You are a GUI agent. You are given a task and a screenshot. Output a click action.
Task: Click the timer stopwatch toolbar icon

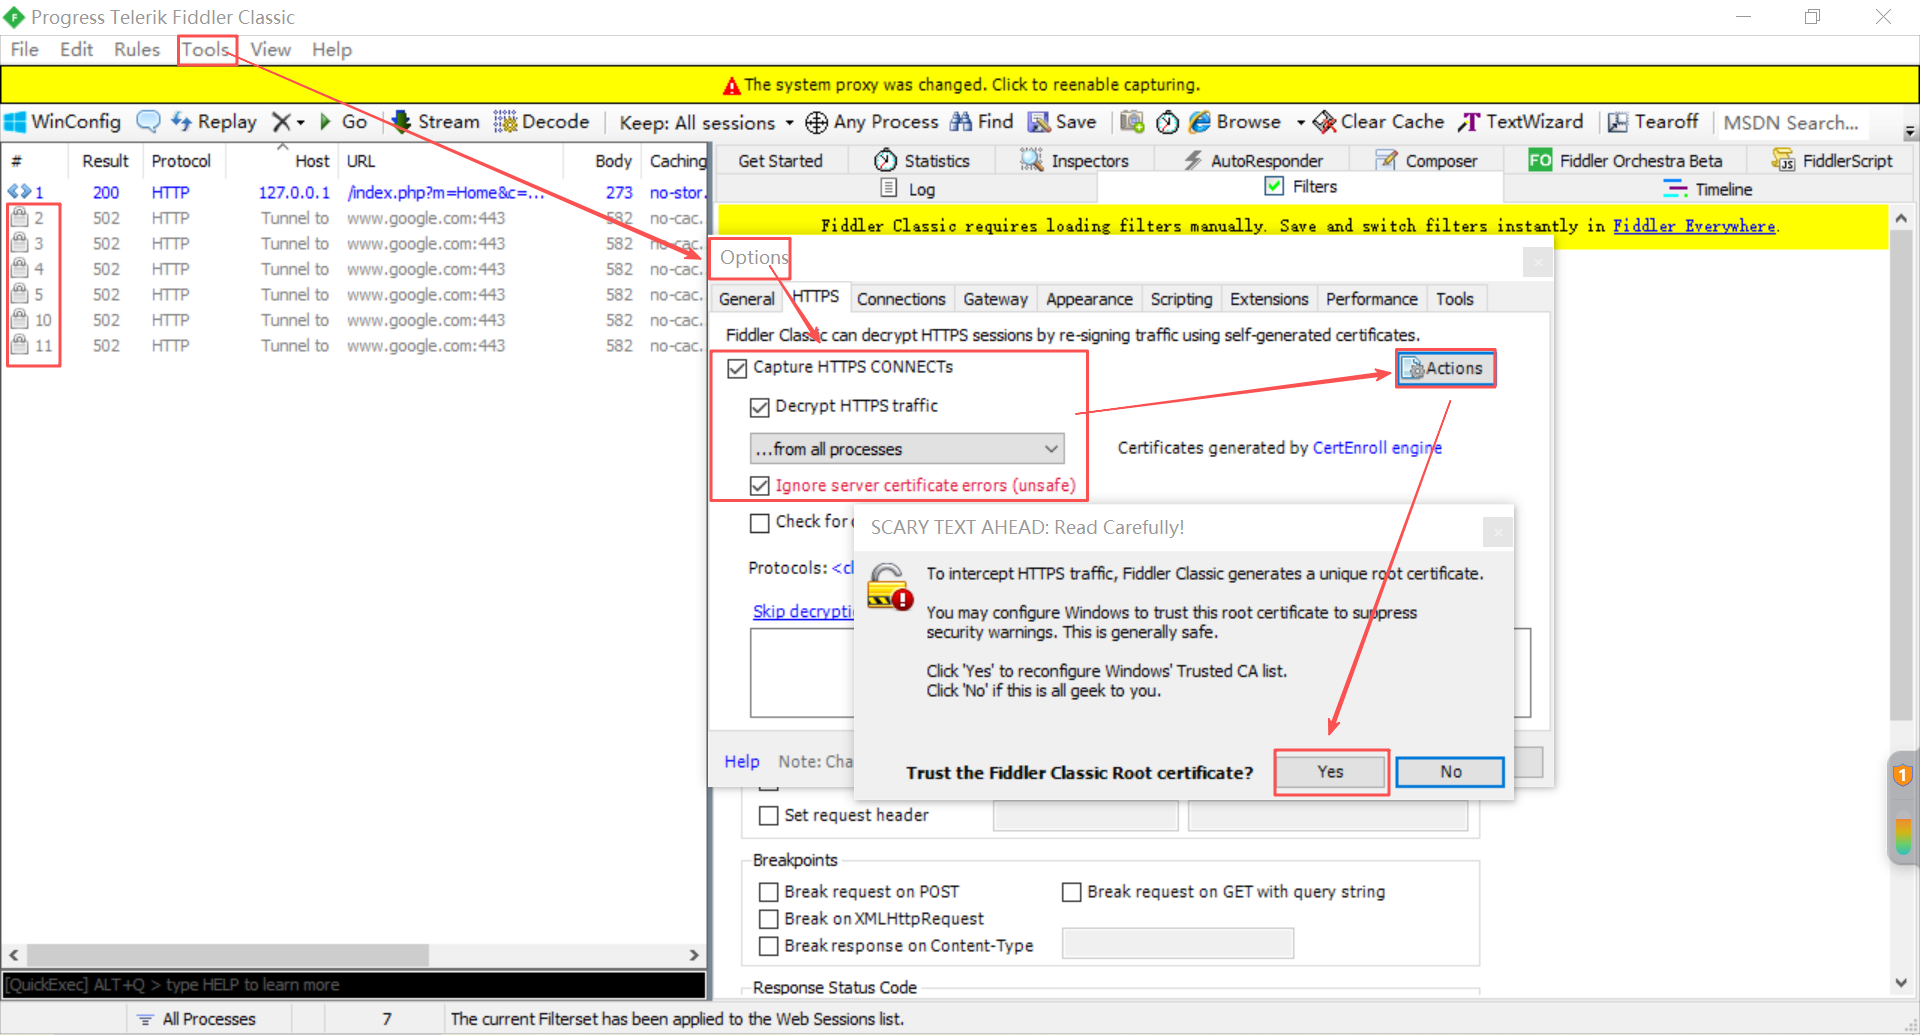point(1167,122)
